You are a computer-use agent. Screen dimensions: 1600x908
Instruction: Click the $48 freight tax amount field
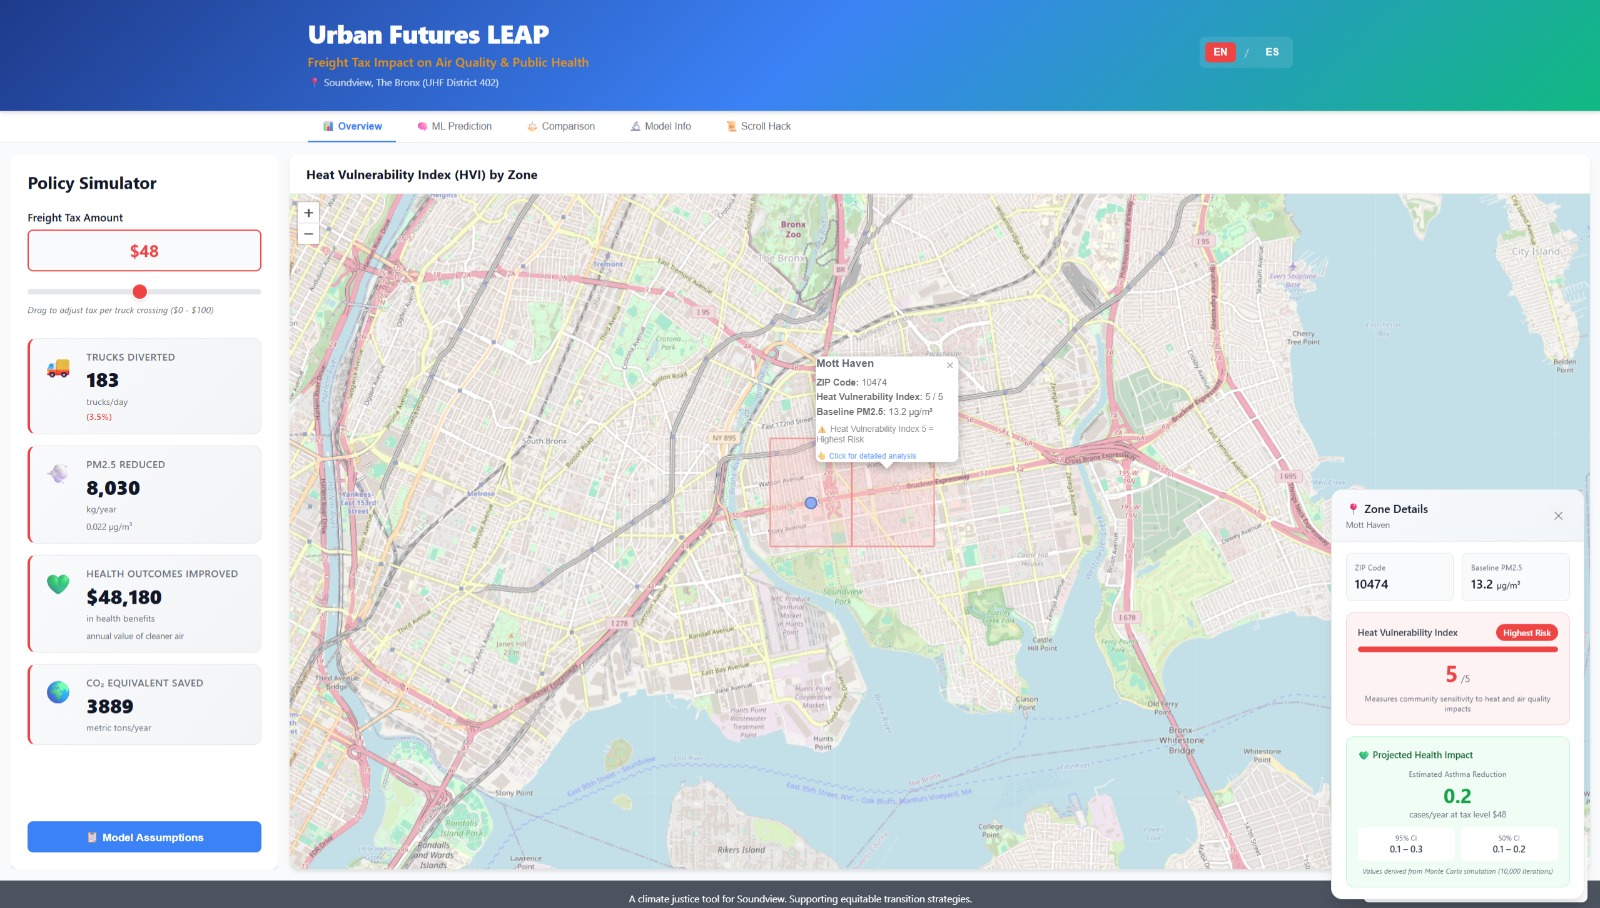(x=144, y=251)
